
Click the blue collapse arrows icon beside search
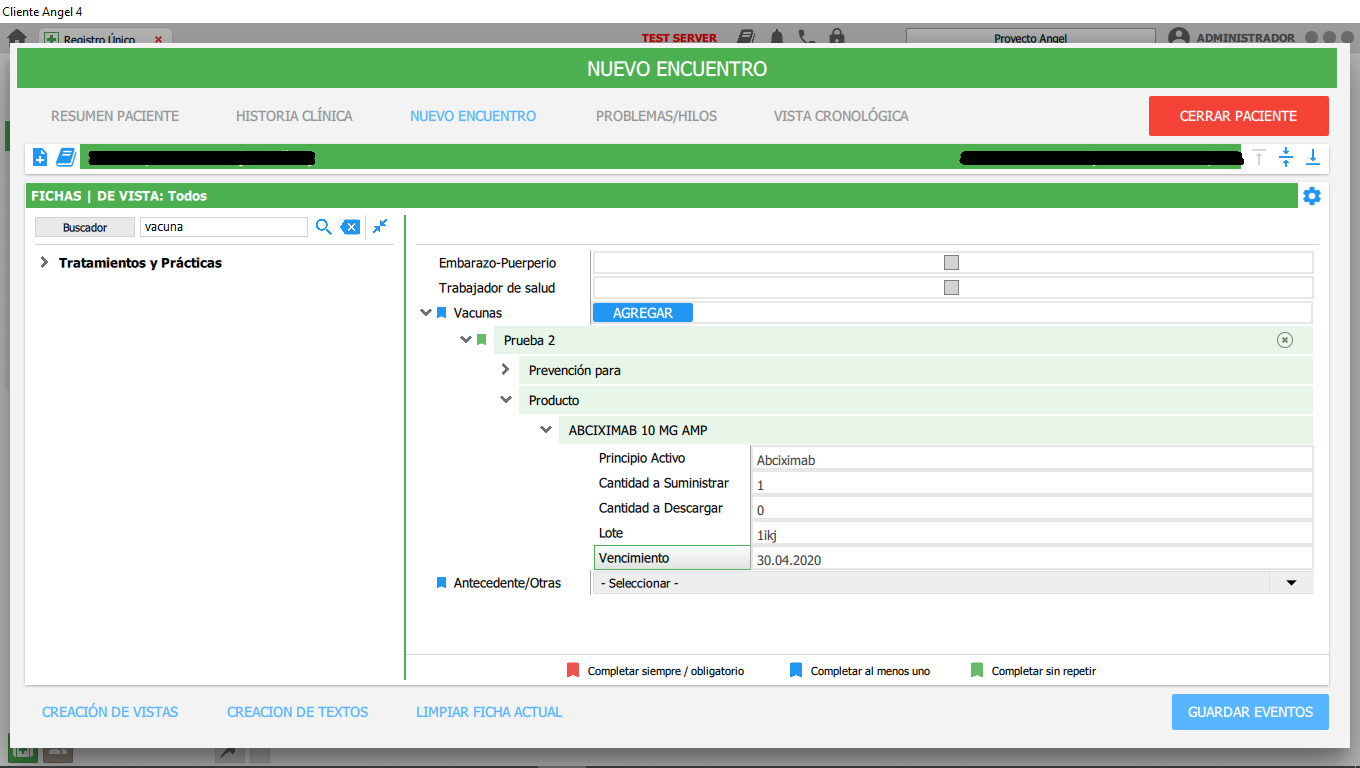380,227
